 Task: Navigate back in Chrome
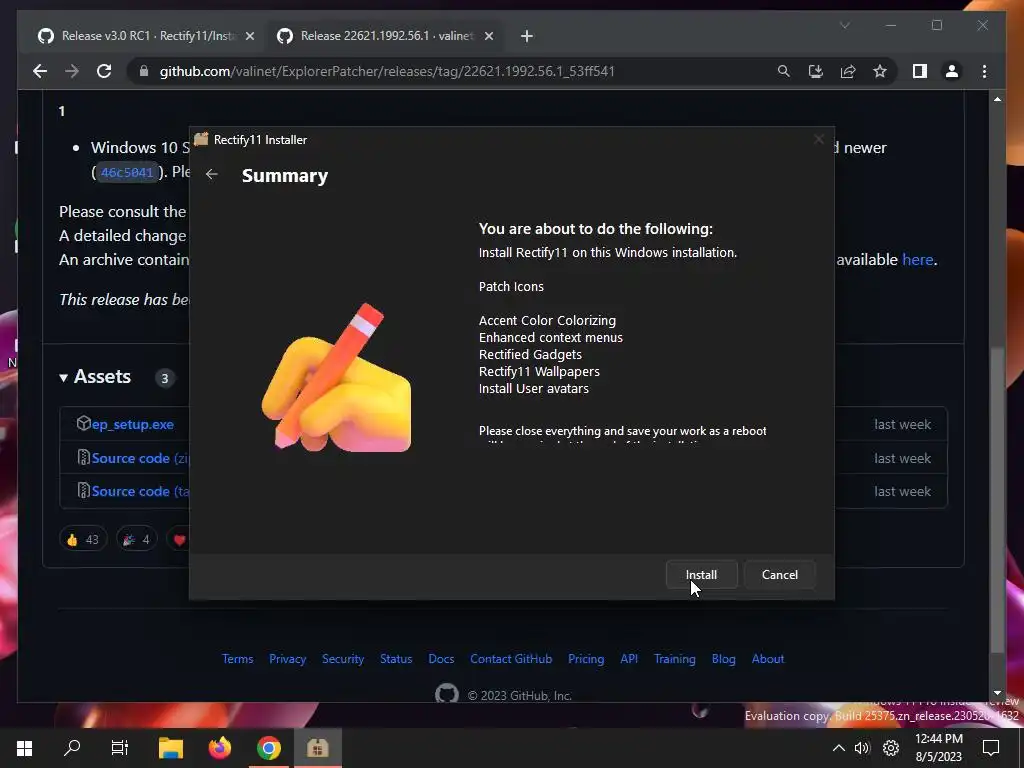pyautogui.click(x=40, y=71)
